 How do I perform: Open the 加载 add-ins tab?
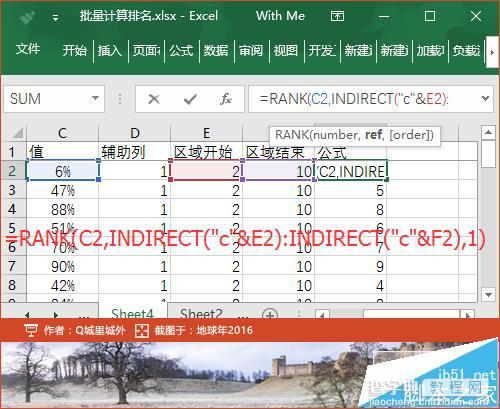tap(430, 51)
